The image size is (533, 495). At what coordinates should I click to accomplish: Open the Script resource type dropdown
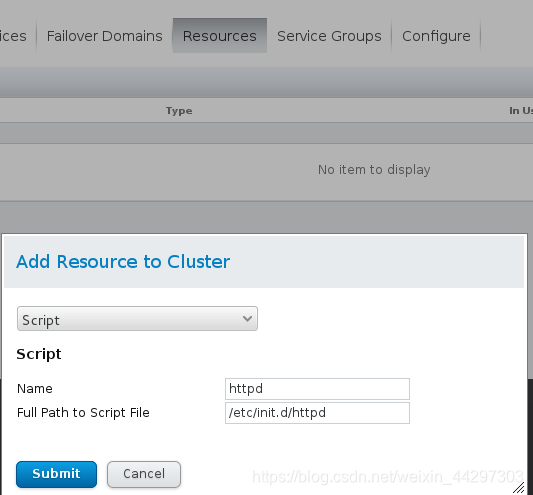click(137, 319)
